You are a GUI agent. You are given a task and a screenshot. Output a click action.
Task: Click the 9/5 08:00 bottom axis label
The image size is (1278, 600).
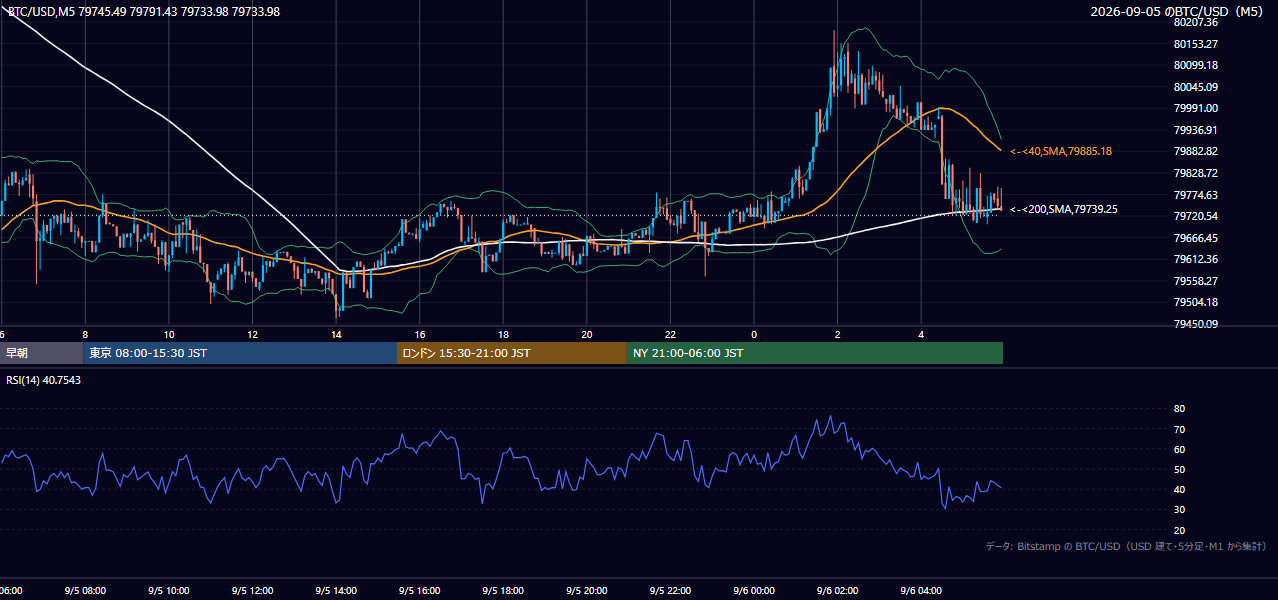tap(85, 591)
